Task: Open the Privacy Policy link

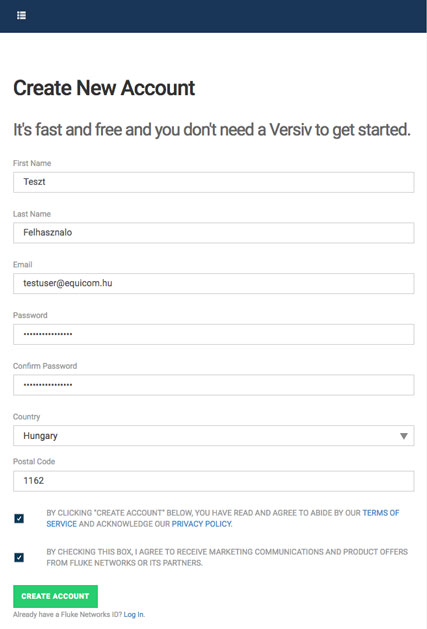Action: [201, 524]
